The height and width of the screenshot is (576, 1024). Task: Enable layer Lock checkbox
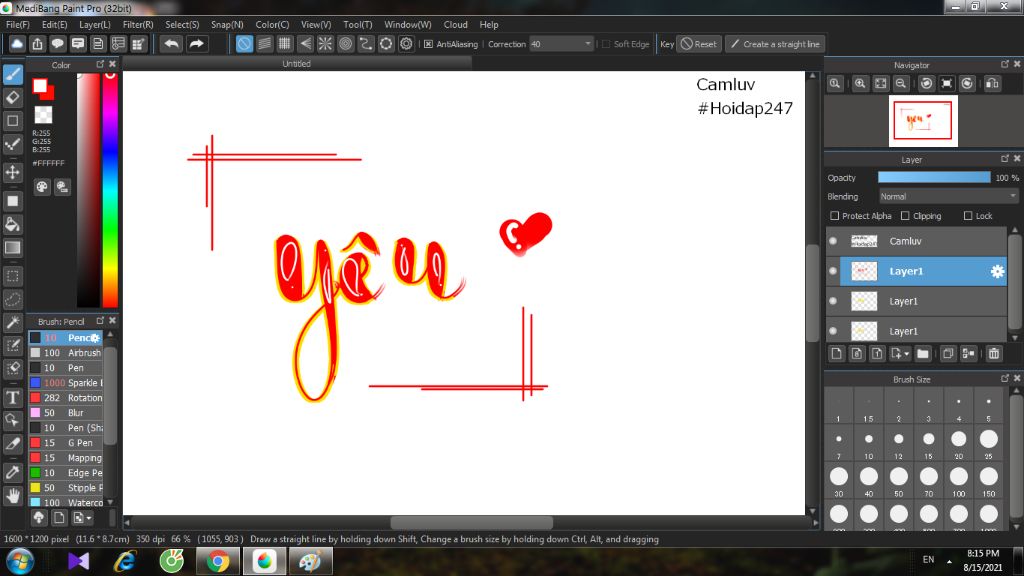[968, 216]
